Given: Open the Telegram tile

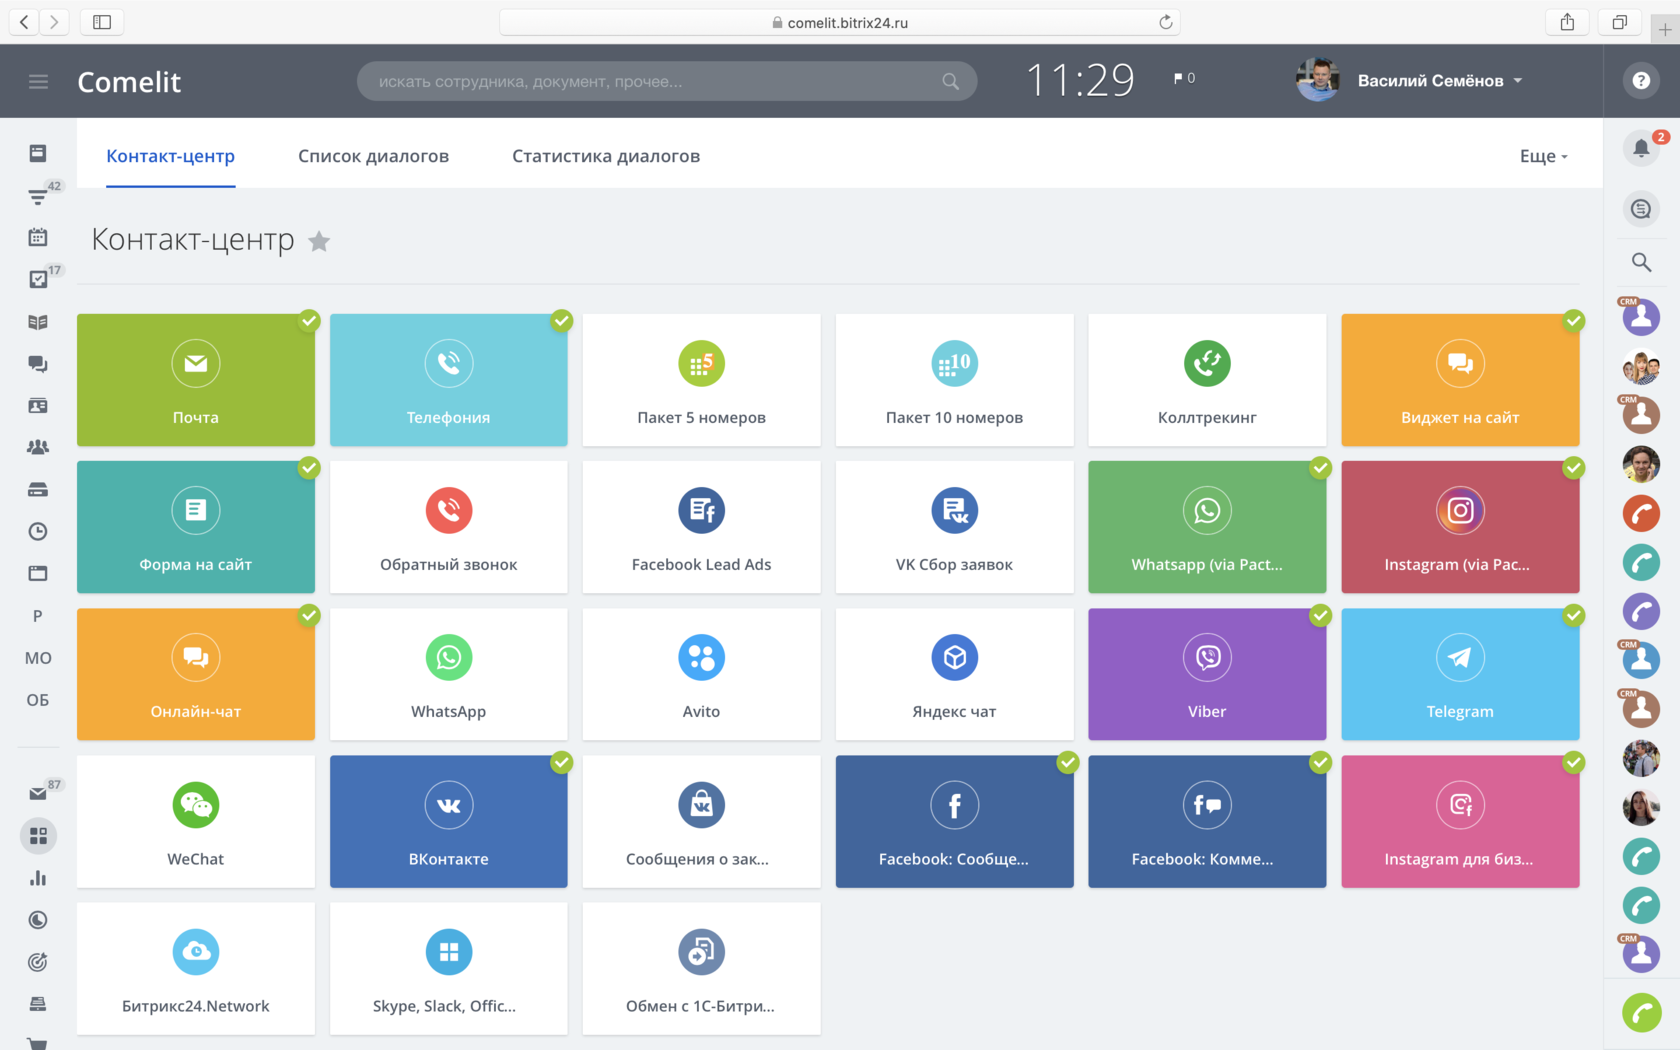Looking at the screenshot, I should click(1460, 674).
